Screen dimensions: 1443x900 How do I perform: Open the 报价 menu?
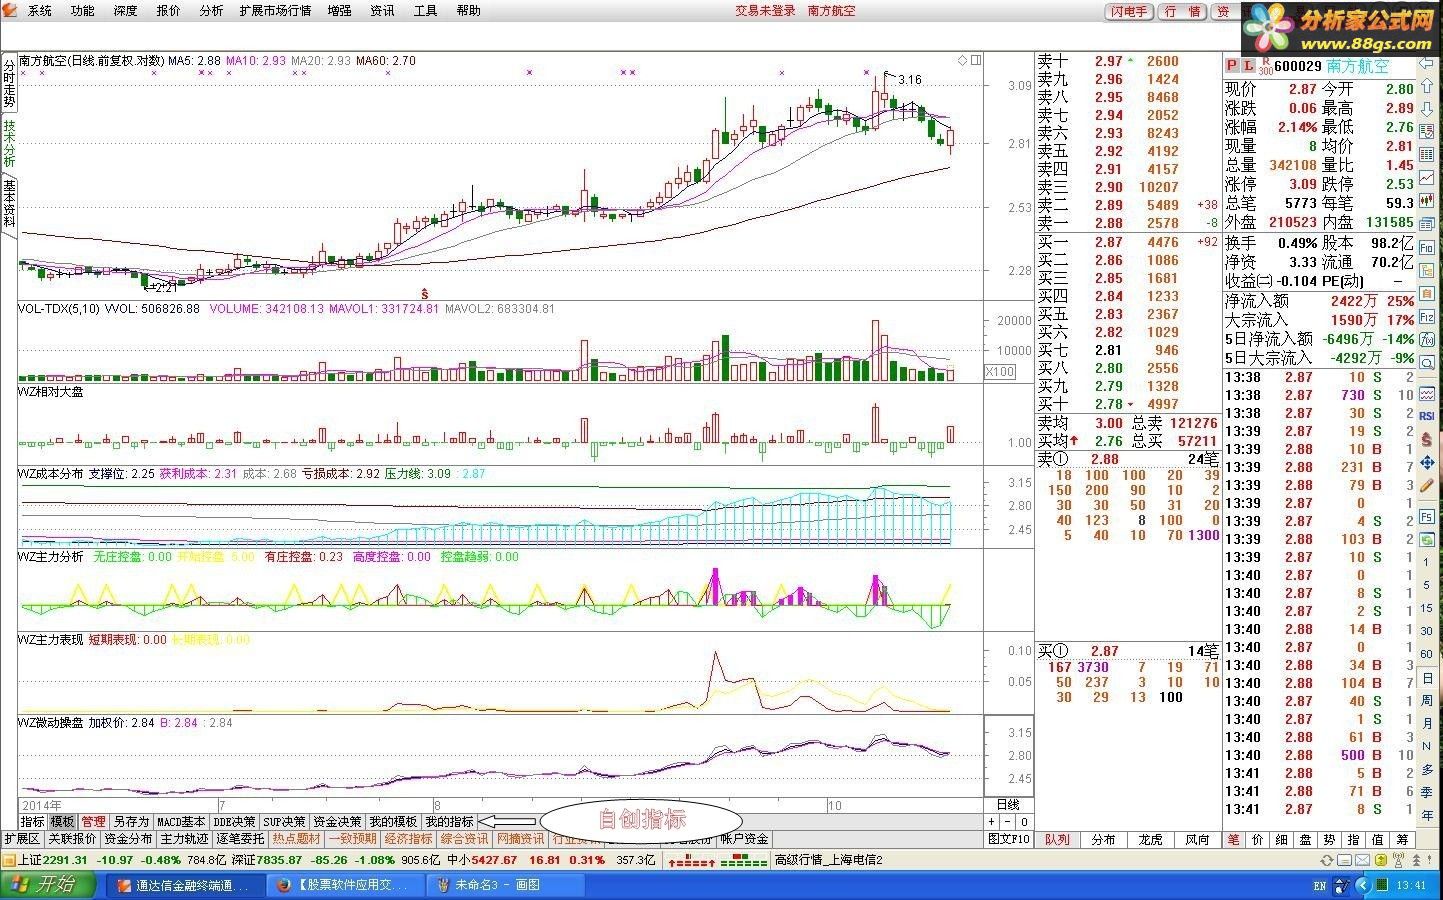168,11
